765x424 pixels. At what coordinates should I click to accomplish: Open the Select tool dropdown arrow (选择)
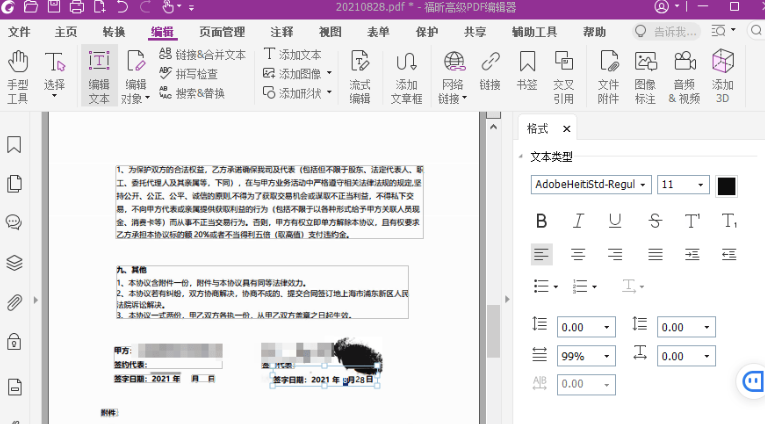[x=54, y=96]
